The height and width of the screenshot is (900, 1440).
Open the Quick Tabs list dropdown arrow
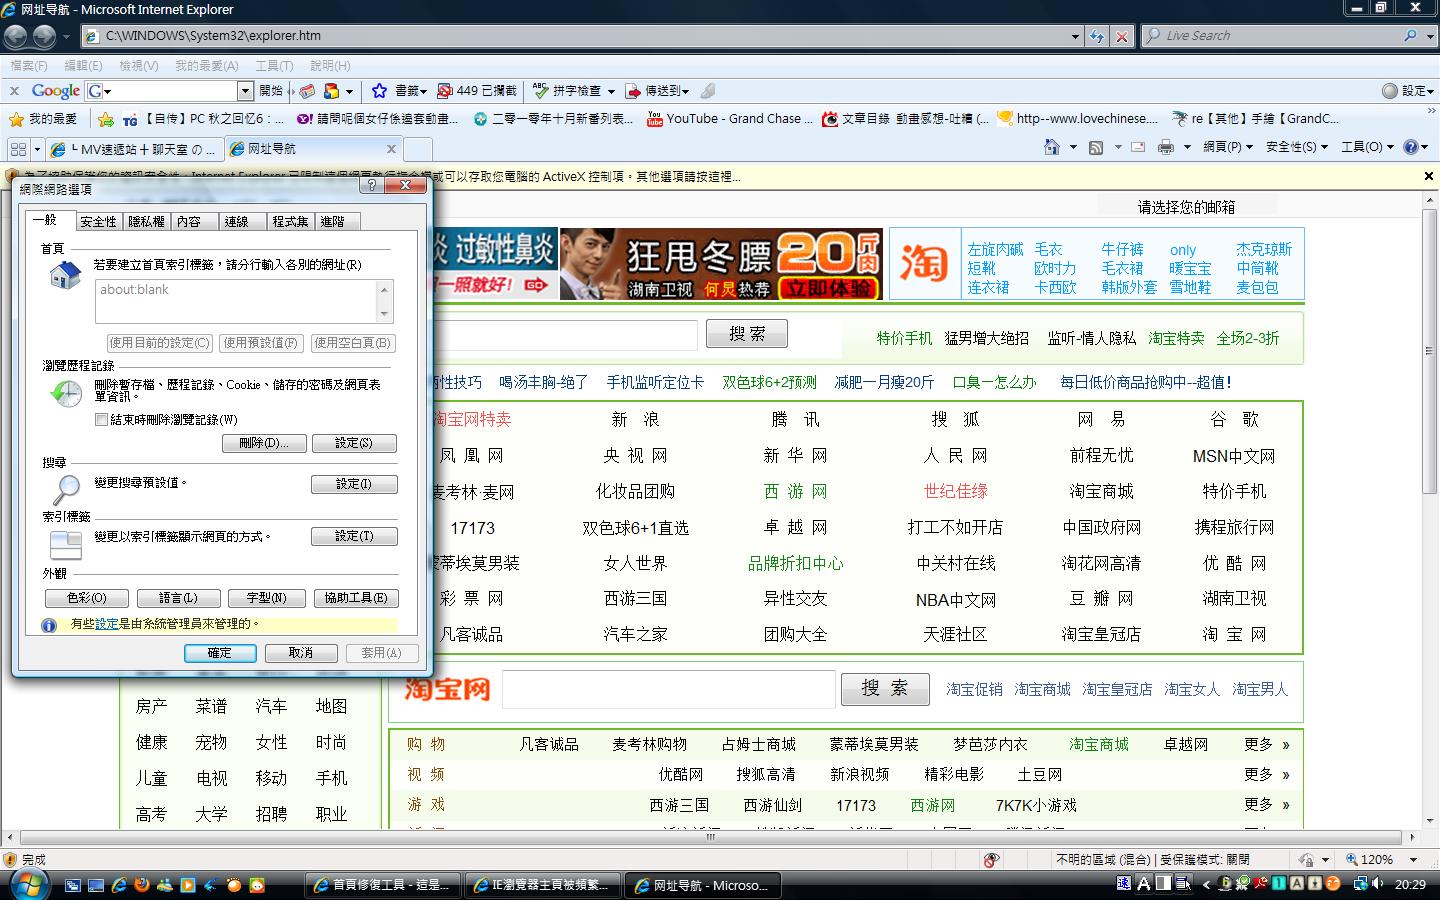click(37, 149)
